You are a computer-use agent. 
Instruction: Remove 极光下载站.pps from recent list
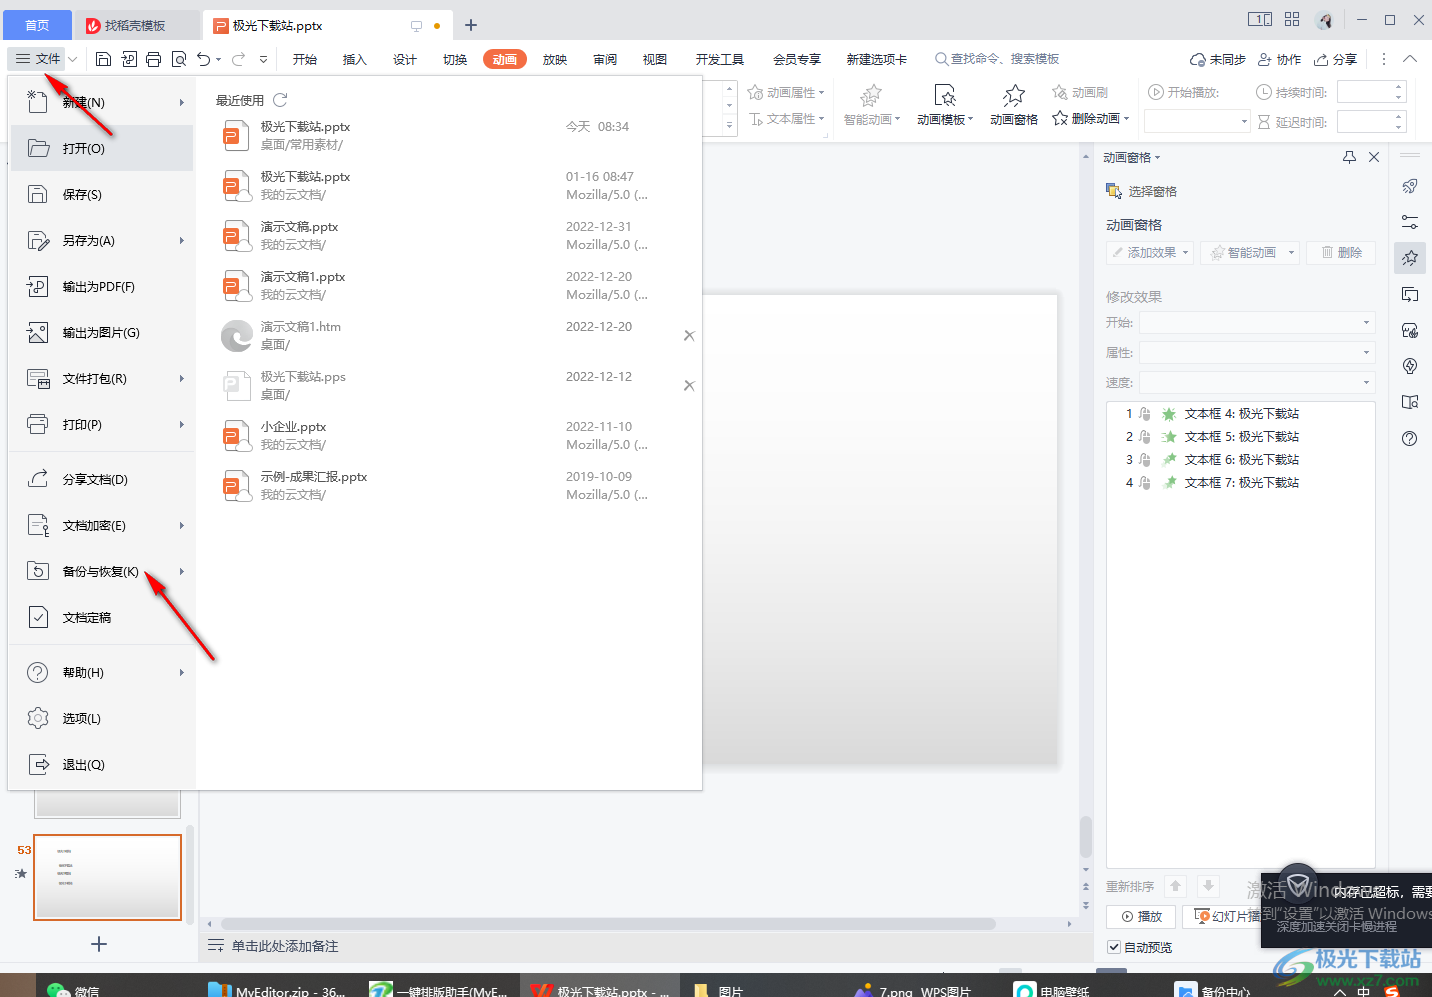coord(689,386)
